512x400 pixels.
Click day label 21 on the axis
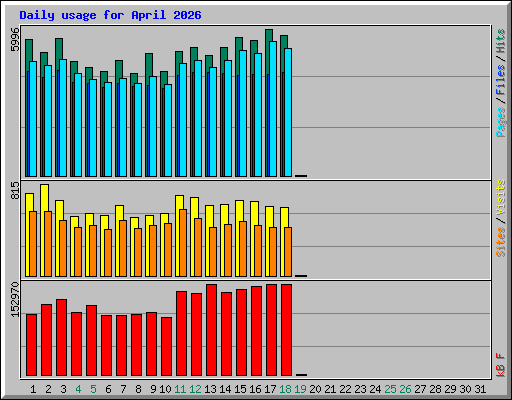pos(330,389)
